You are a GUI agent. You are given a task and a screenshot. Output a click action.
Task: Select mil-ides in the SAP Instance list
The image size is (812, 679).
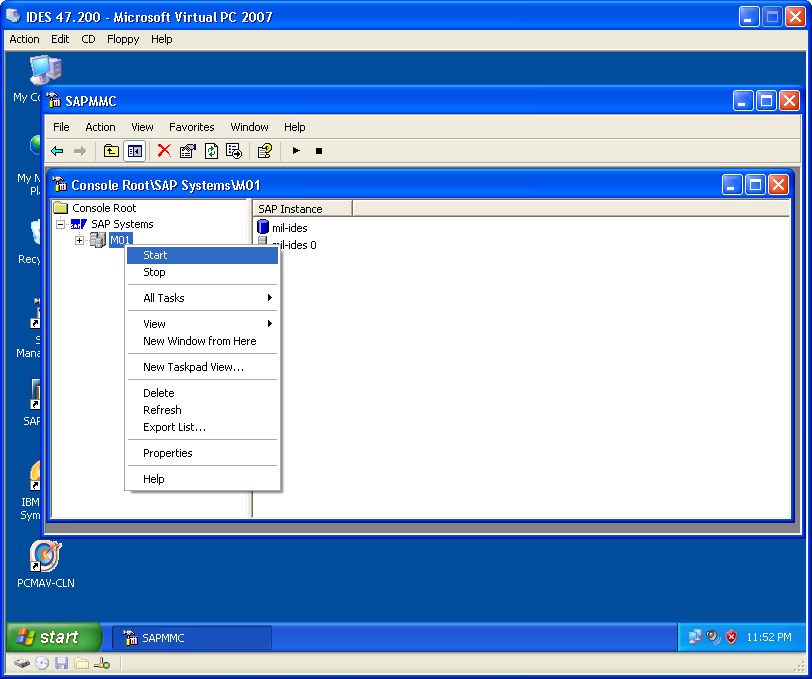[x=289, y=228]
